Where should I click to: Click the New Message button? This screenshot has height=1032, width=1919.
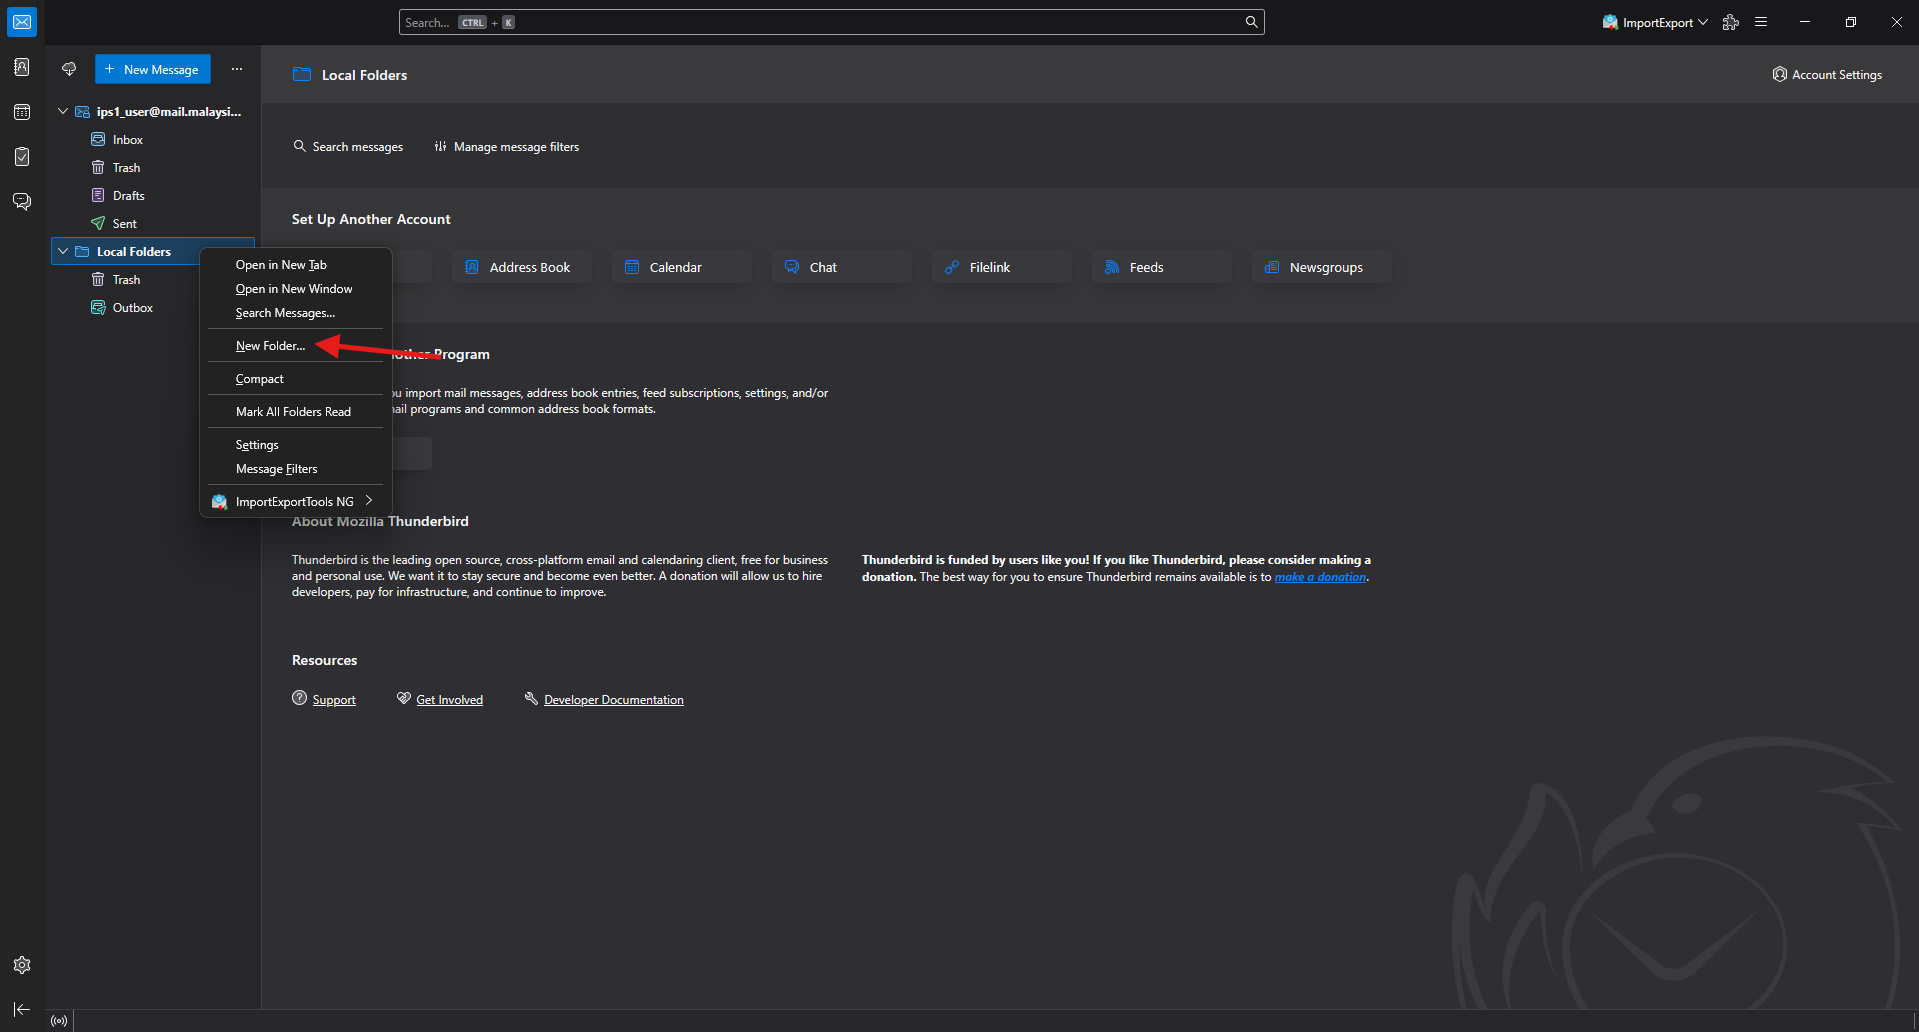(x=153, y=69)
